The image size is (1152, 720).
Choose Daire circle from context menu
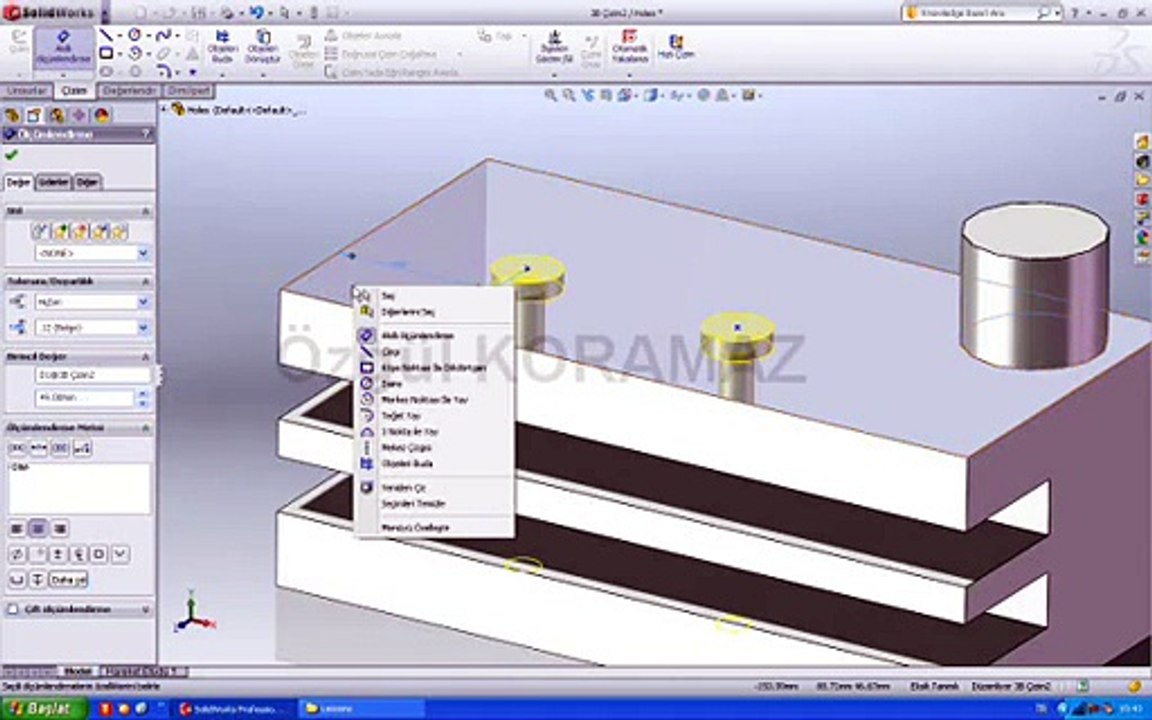391,384
